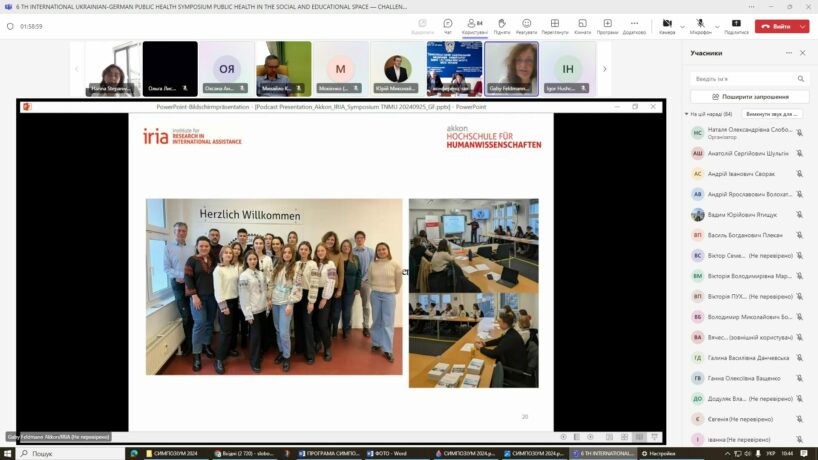Open the Chat panel

[447, 25]
